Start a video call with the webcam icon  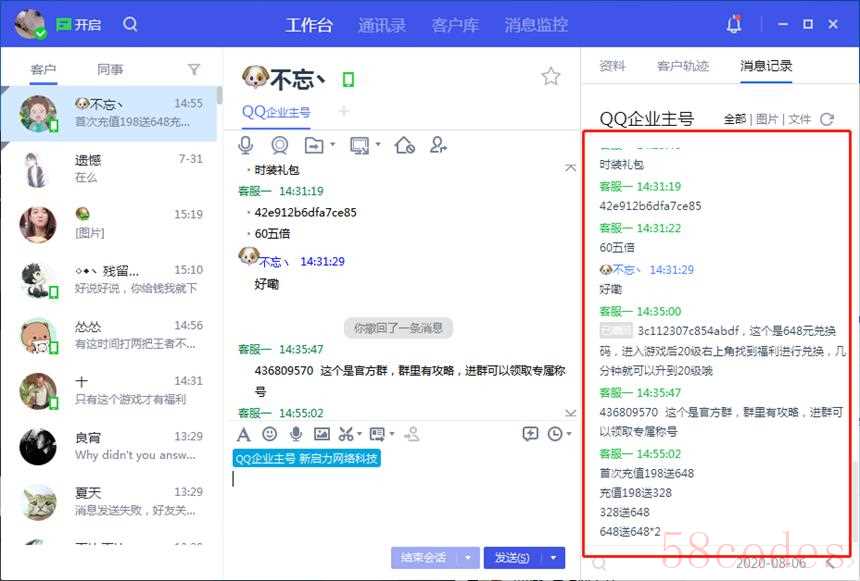coord(280,145)
